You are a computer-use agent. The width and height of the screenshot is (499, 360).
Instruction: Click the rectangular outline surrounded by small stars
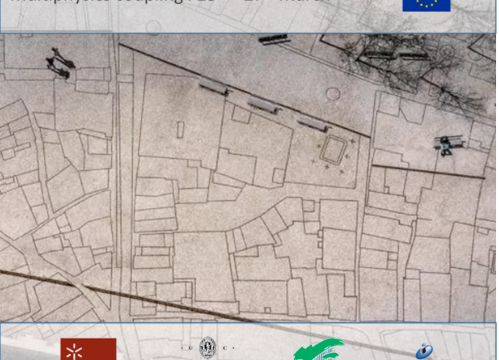click(333, 150)
